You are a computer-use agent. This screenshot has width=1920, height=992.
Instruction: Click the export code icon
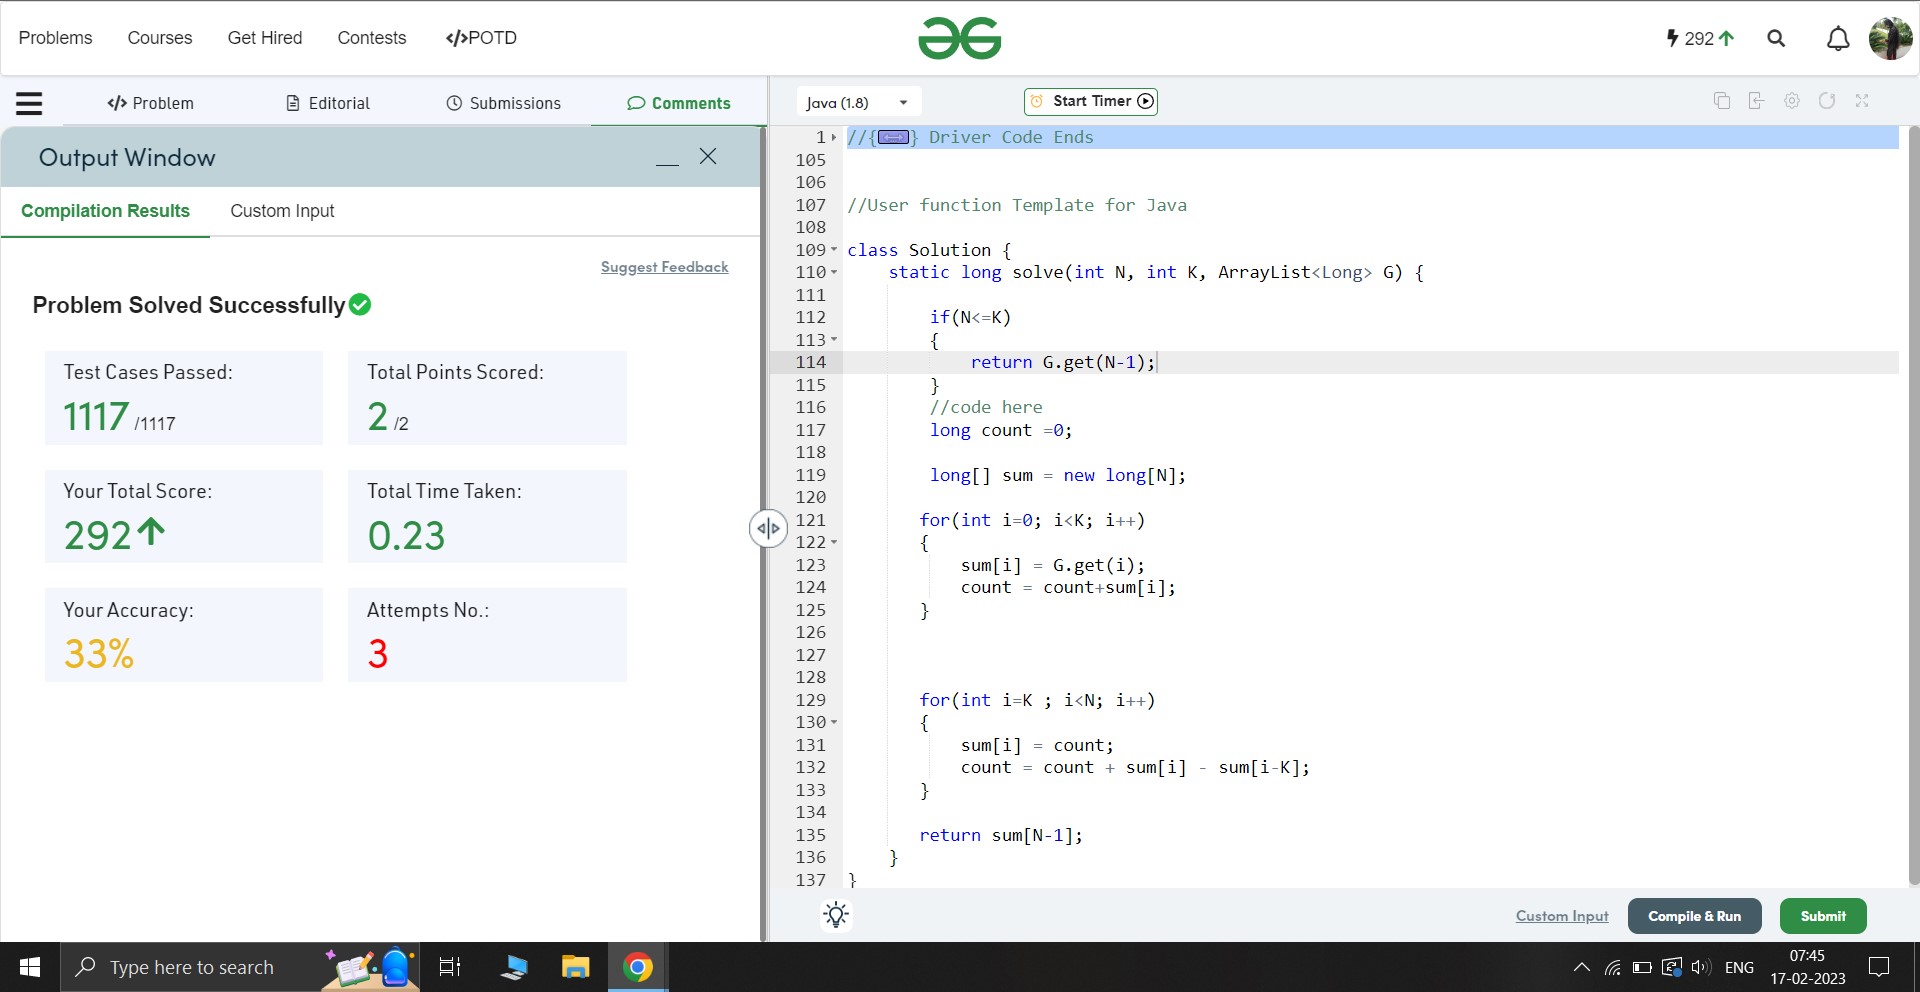pyautogui.click(x=1756, y=101)
